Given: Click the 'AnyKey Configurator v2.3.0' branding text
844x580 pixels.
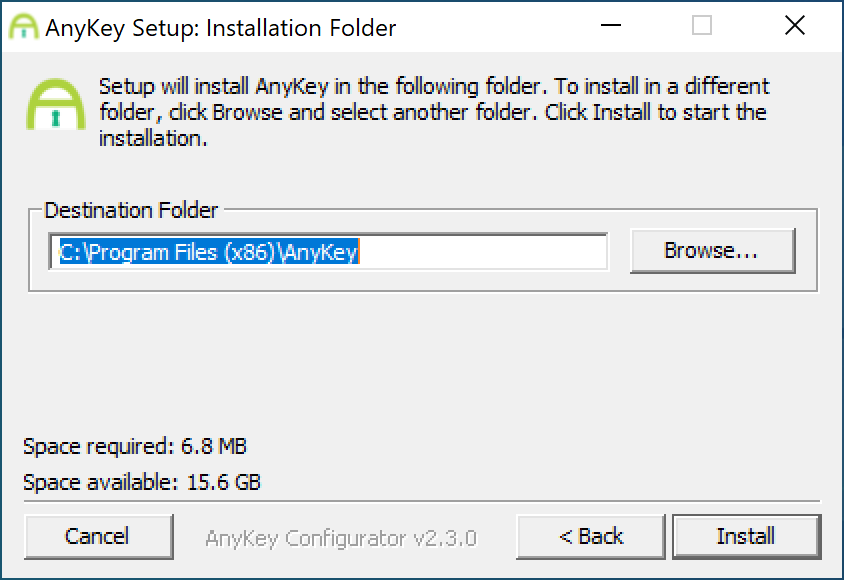Looking at the screenshot, I should 341,538.
